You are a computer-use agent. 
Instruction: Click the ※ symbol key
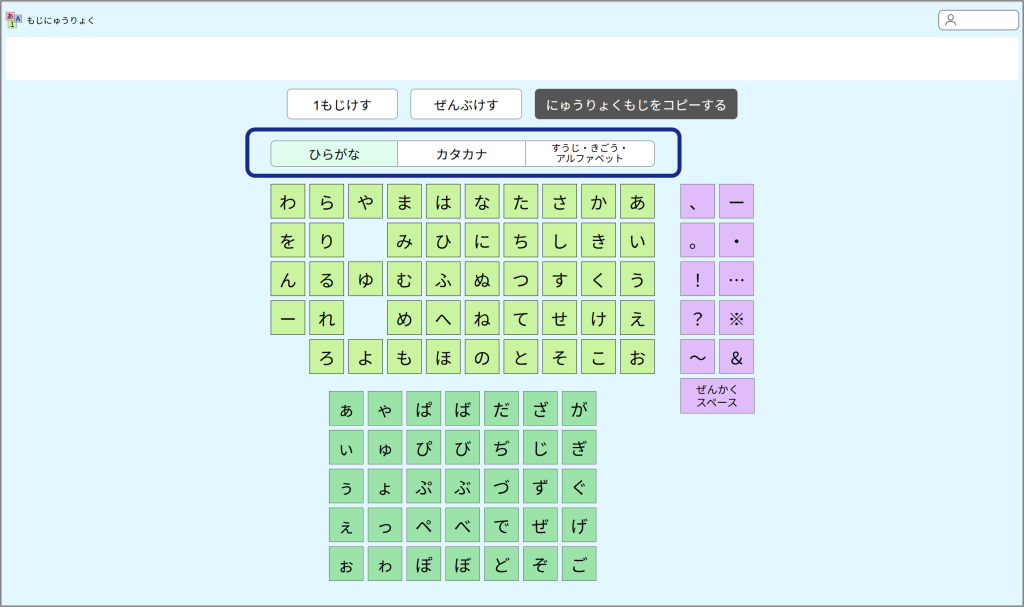pyautogui.click(x=736, y=318)
